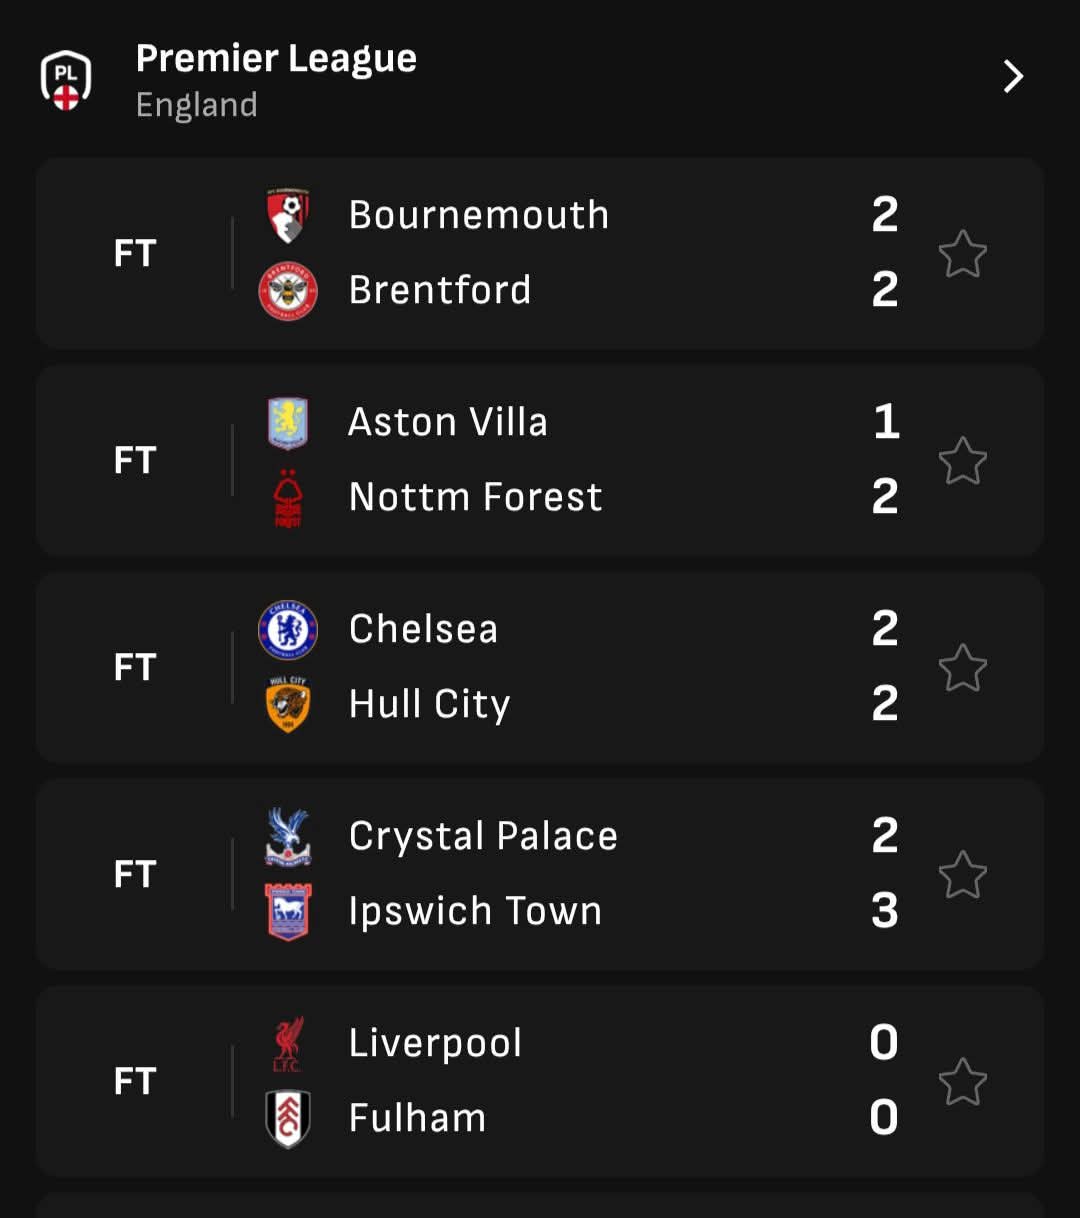The width and height of the screenshot is (1080, 1218).
Task: Favorite the Bournemouth vs Brentford match
Action: click(963, 254)
